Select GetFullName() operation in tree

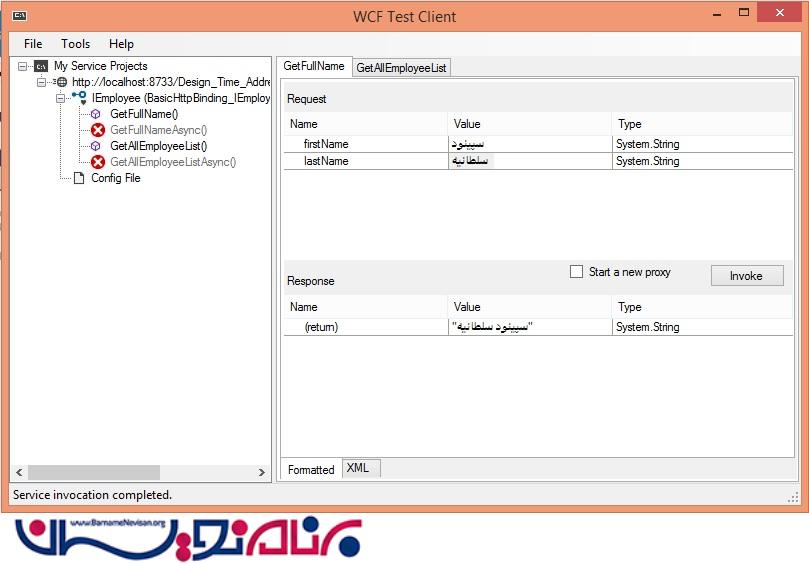[x=144, y=114]
